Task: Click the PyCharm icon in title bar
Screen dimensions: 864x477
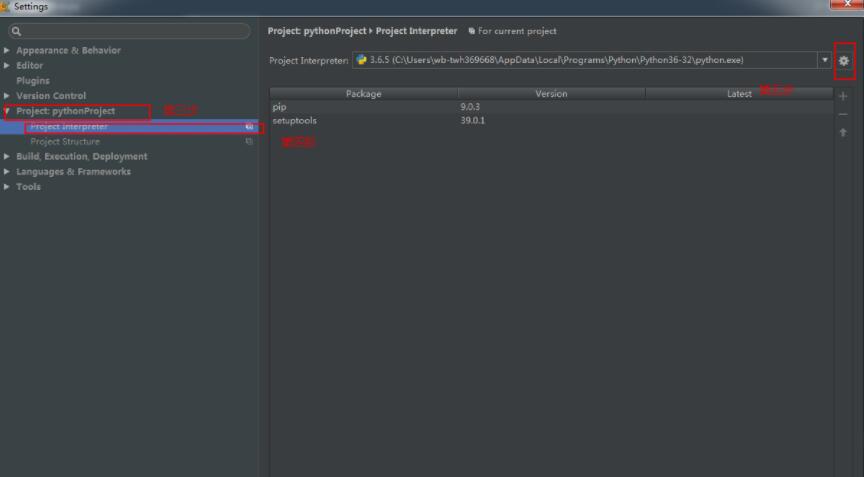Action: point(5,6)
